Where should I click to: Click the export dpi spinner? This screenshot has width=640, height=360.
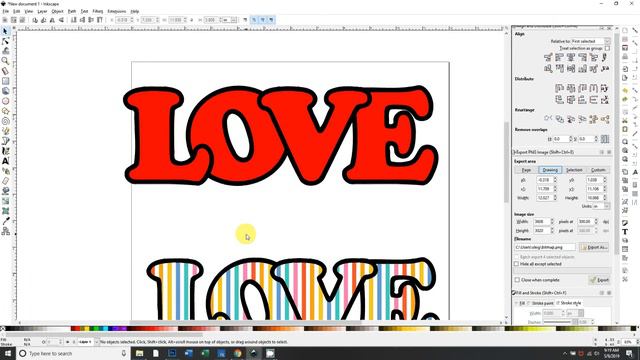click(588, 222)
